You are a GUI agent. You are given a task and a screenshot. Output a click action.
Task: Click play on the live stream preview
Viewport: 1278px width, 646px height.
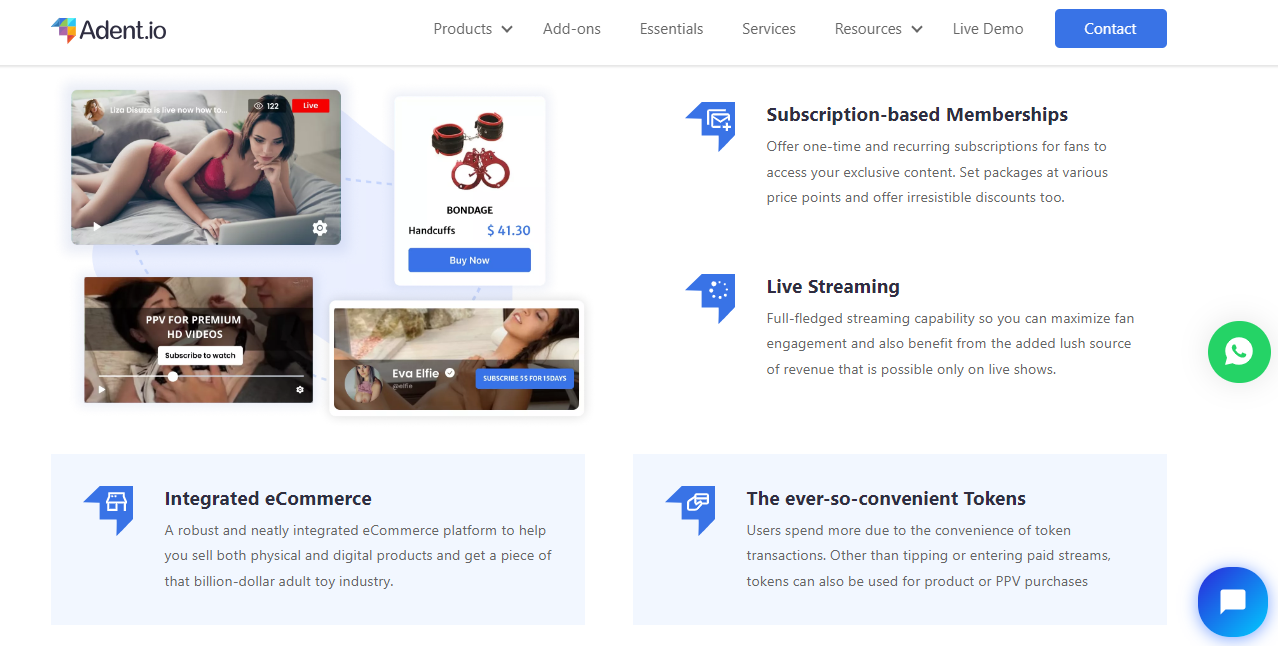[97, 227]
